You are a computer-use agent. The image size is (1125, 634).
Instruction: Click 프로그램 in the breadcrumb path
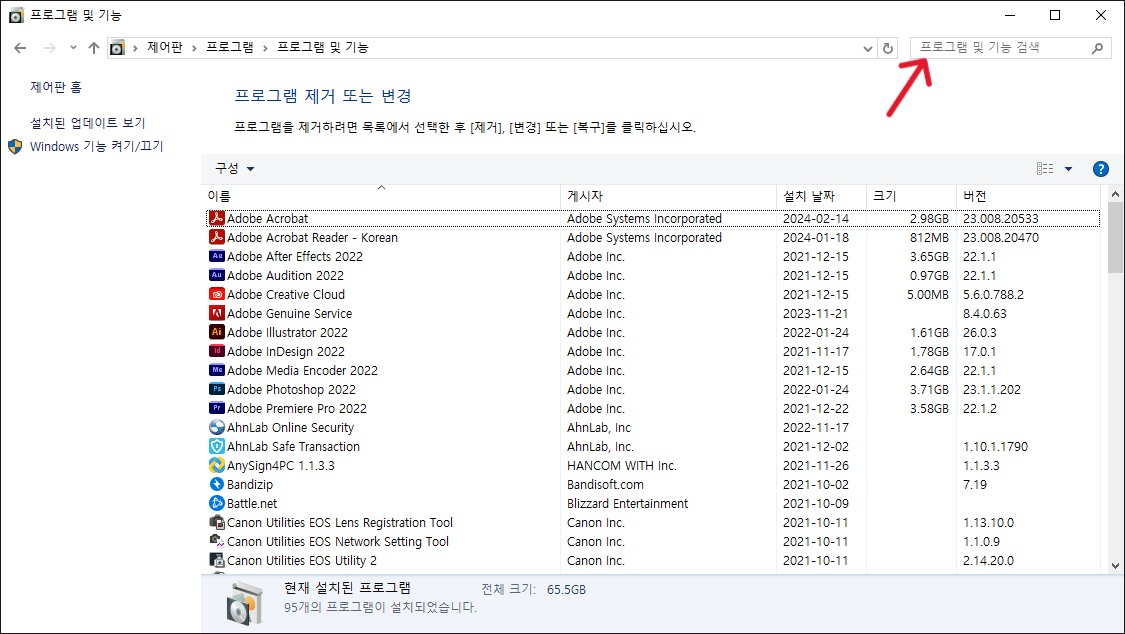point(230,47)
